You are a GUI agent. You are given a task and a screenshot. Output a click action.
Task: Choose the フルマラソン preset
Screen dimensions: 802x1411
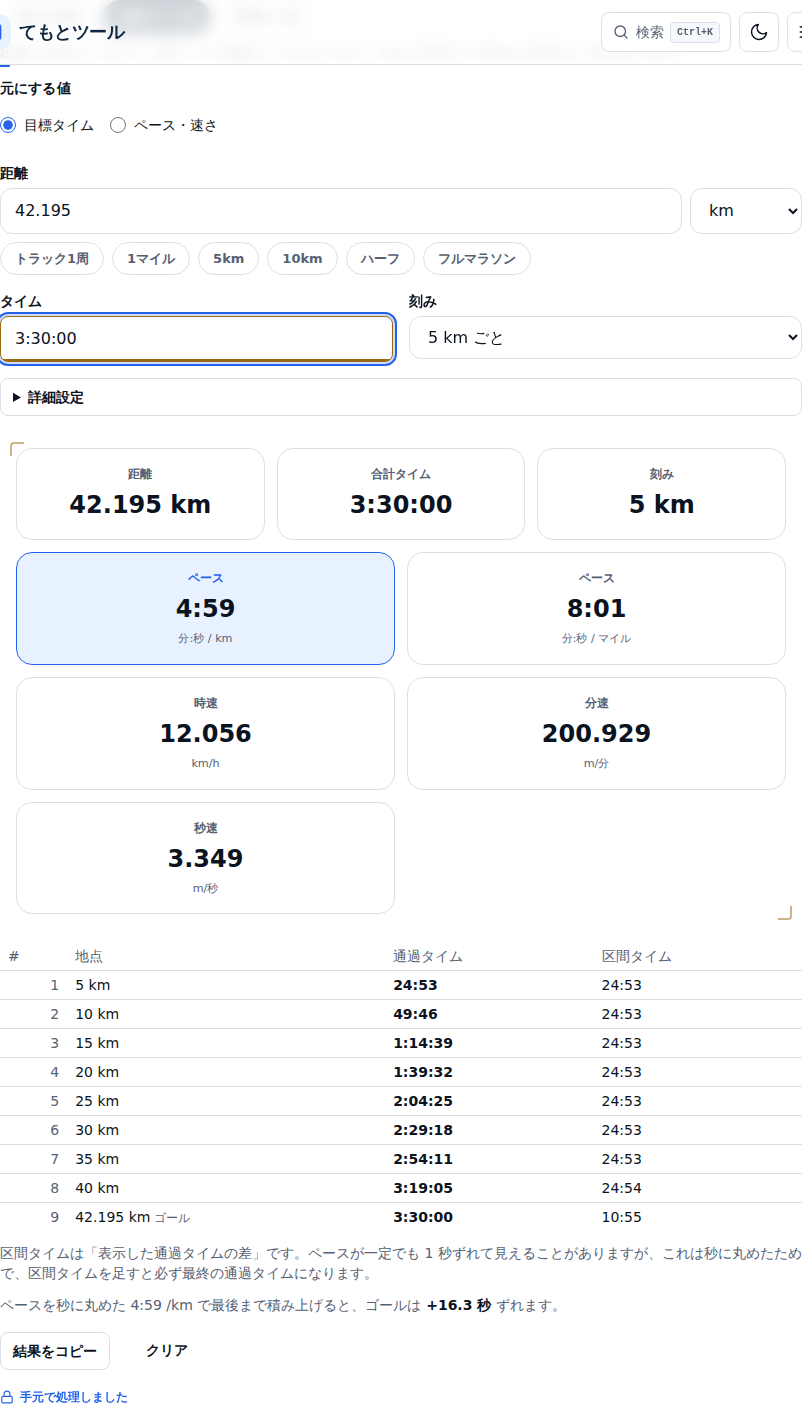477,259
